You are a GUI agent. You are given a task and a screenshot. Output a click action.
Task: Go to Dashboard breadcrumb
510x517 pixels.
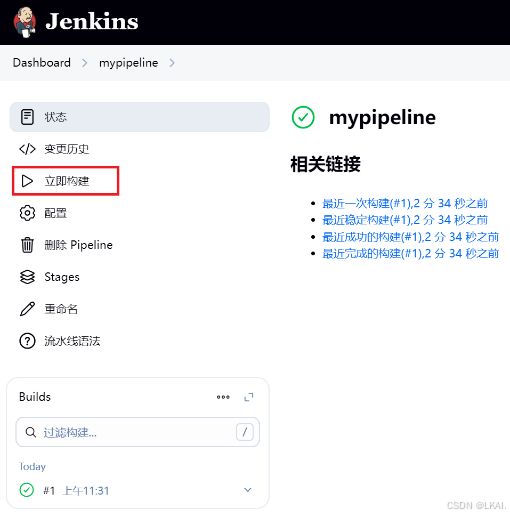(x=42, y=63)
